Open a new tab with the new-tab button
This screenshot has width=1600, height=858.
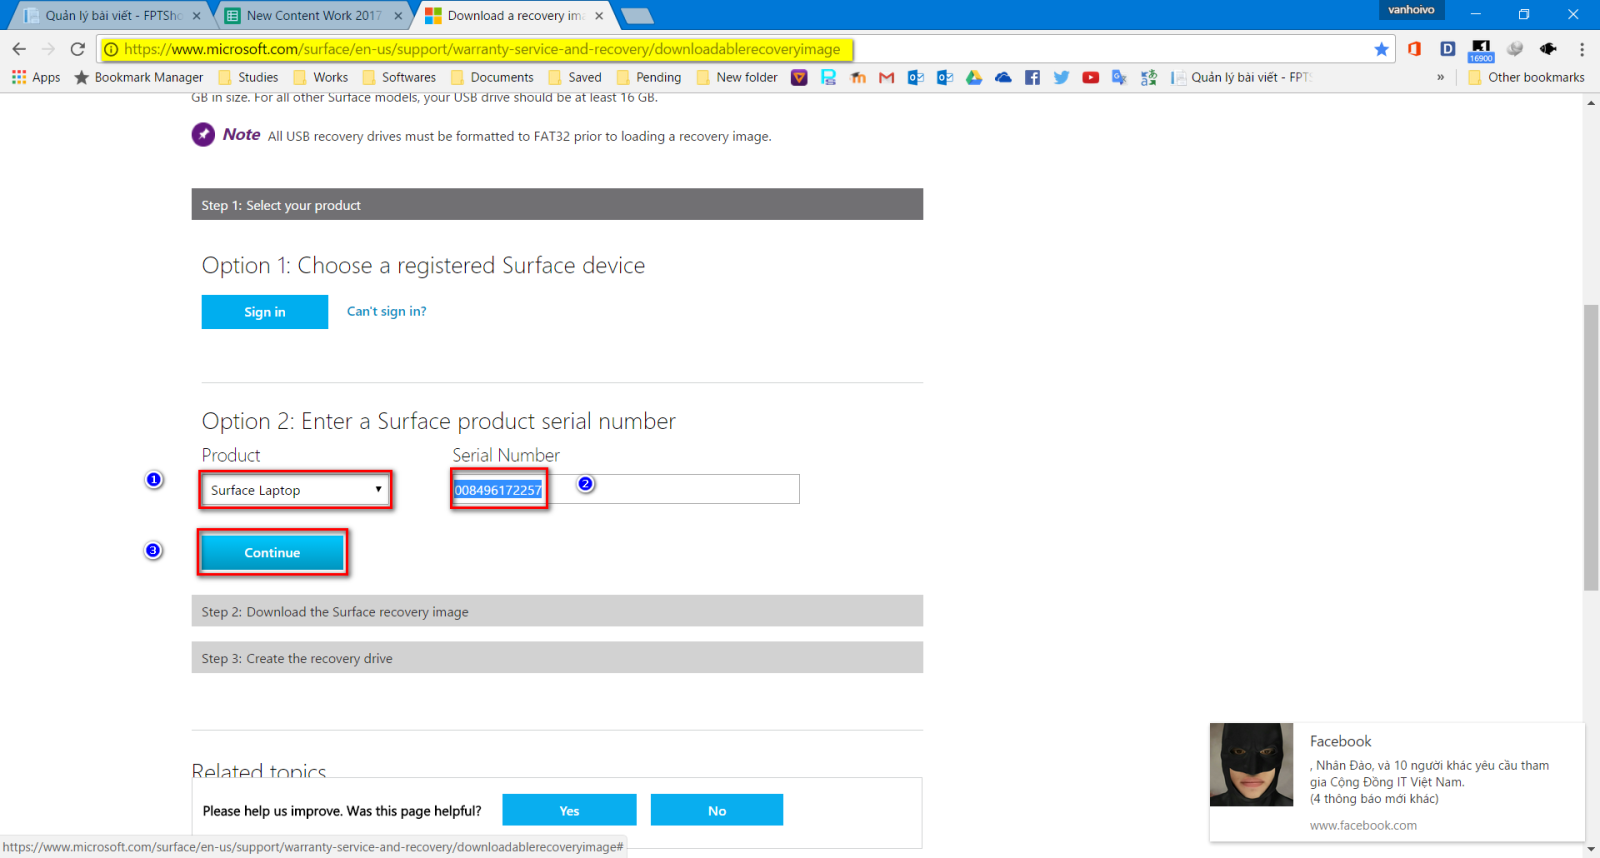click(637, 16)
